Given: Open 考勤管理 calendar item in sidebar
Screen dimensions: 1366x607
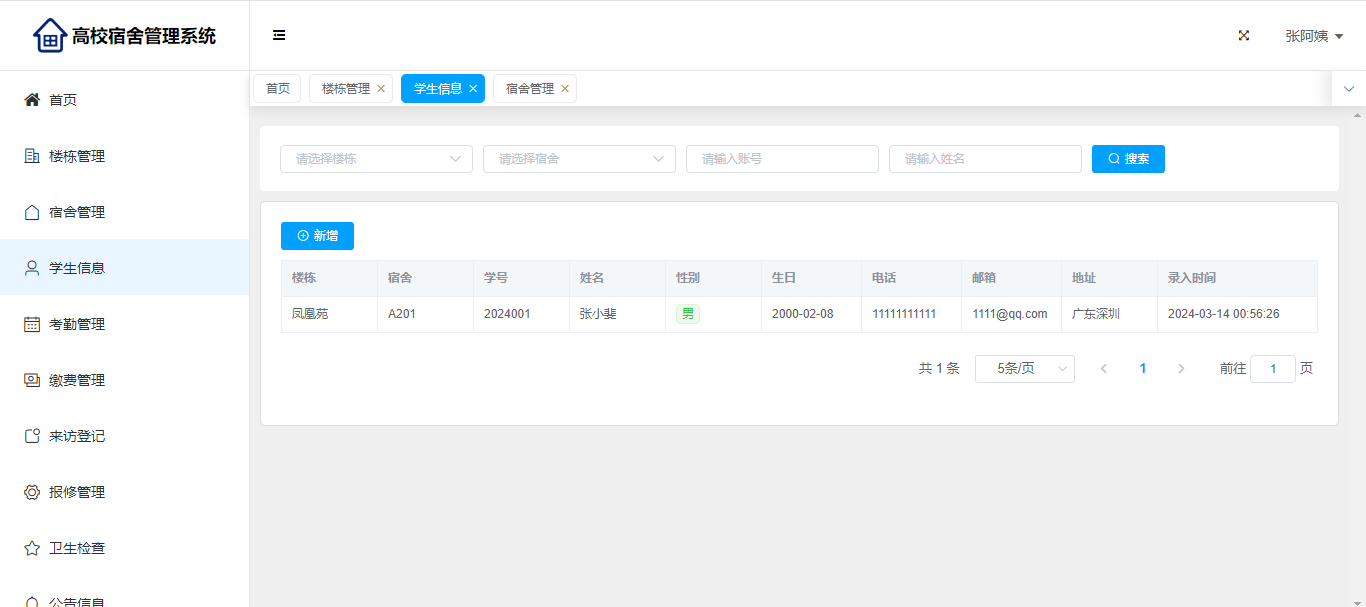Looking at the screenshot, I should click(76, 324).
